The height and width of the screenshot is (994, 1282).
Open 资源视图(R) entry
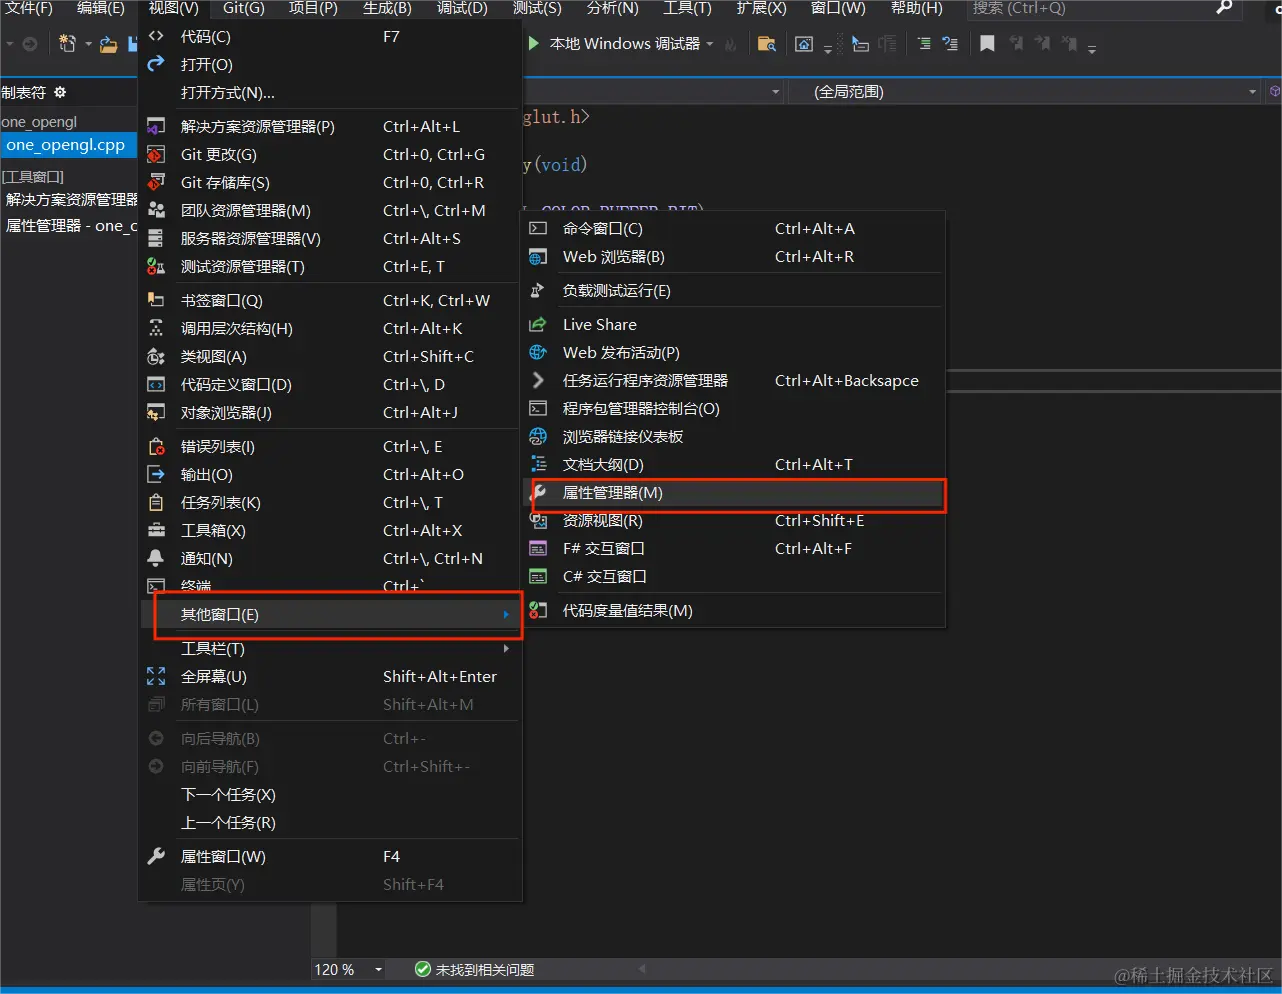point(735,521)
